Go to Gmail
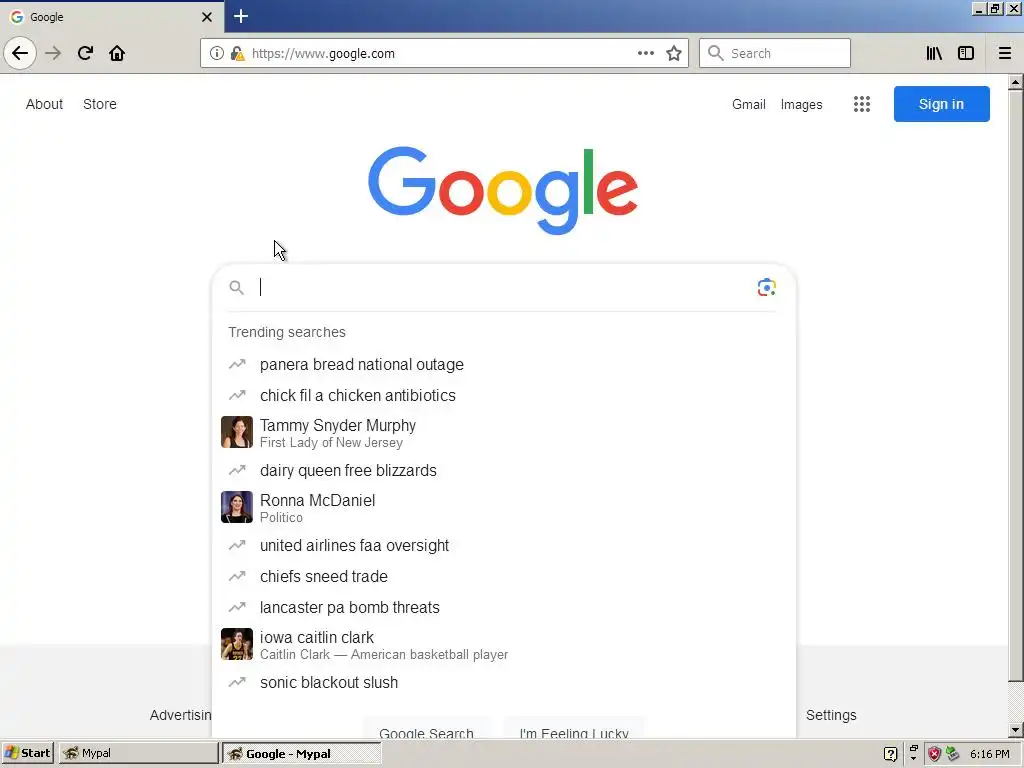1024x768 pixels. (x=748, y=104)
